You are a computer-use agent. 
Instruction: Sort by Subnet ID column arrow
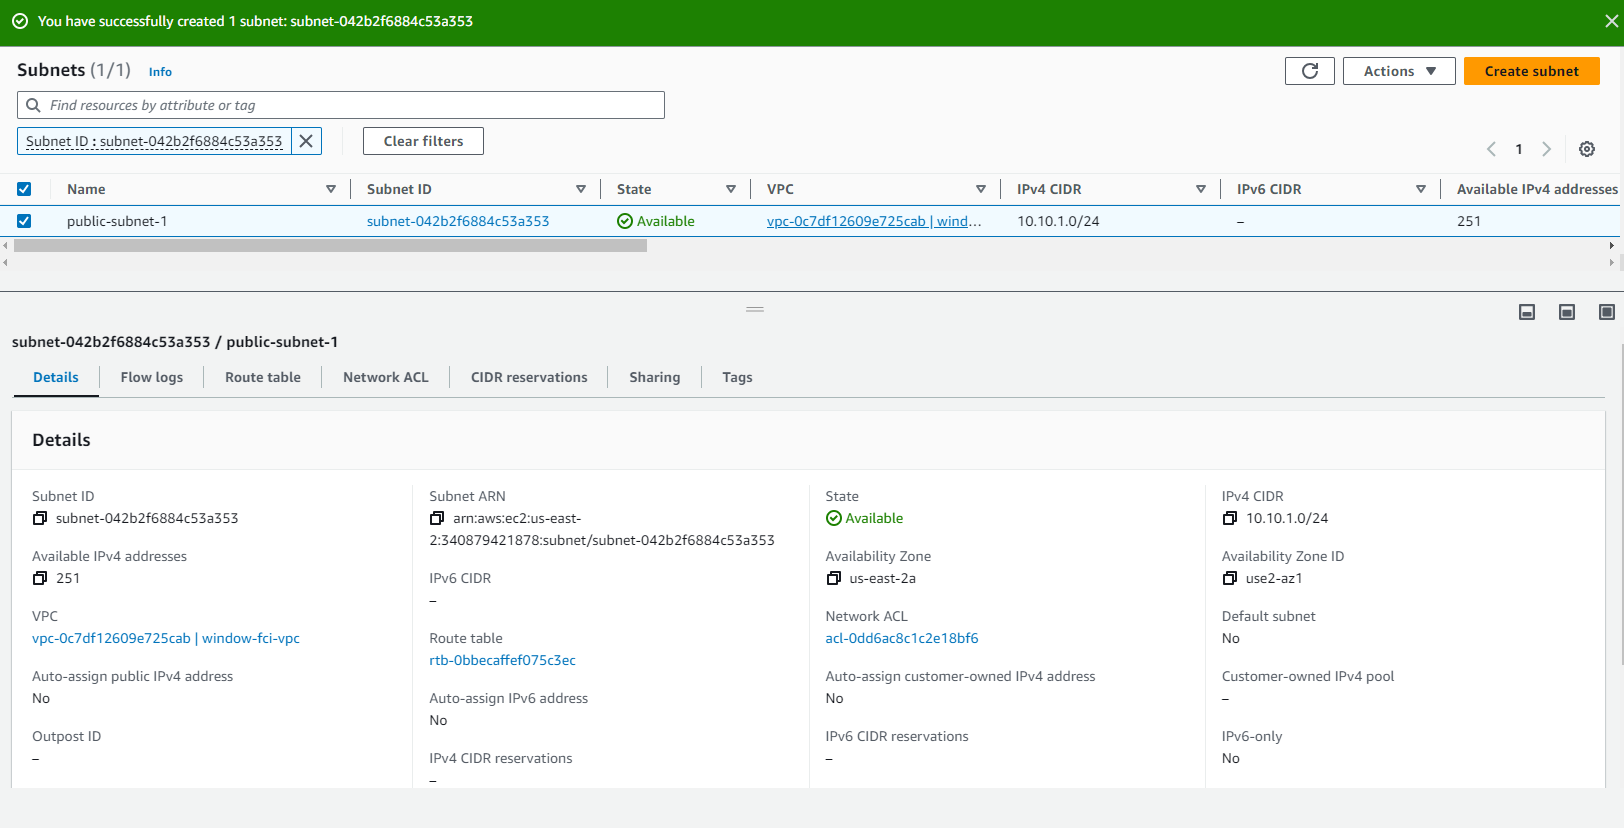coord(581,189)
